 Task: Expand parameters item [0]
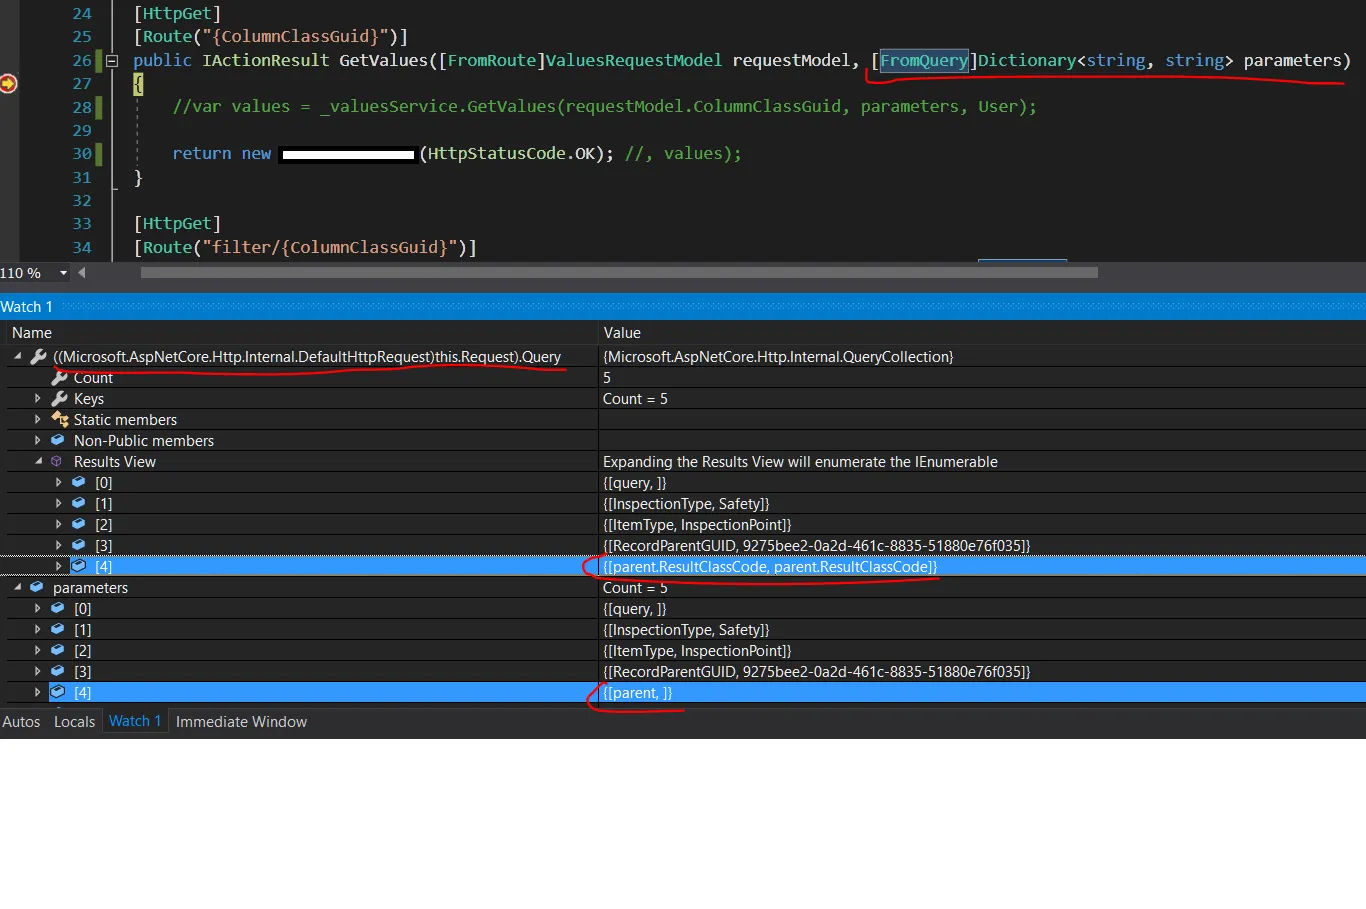pyautogui.click(x=38, y=609)
